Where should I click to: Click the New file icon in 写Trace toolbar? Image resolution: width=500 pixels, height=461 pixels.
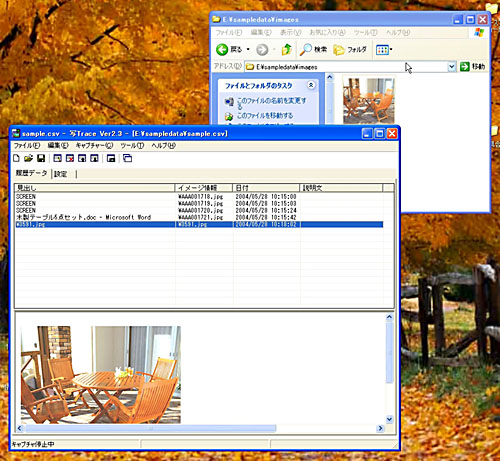(x=16, y=158)
